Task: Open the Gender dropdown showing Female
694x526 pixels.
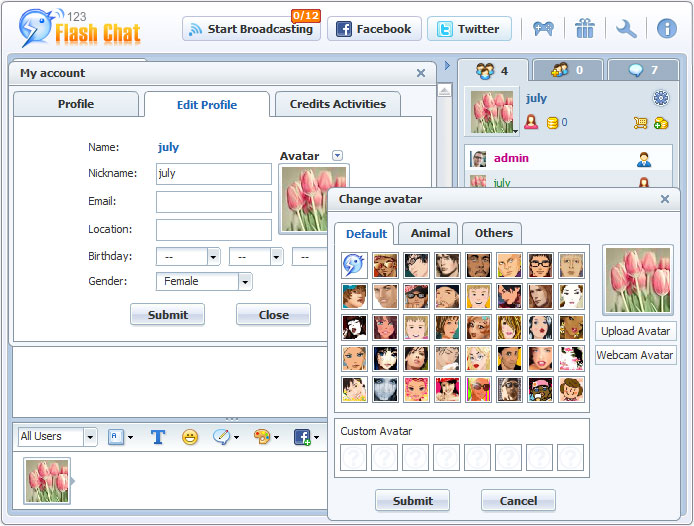Action: 204,282
